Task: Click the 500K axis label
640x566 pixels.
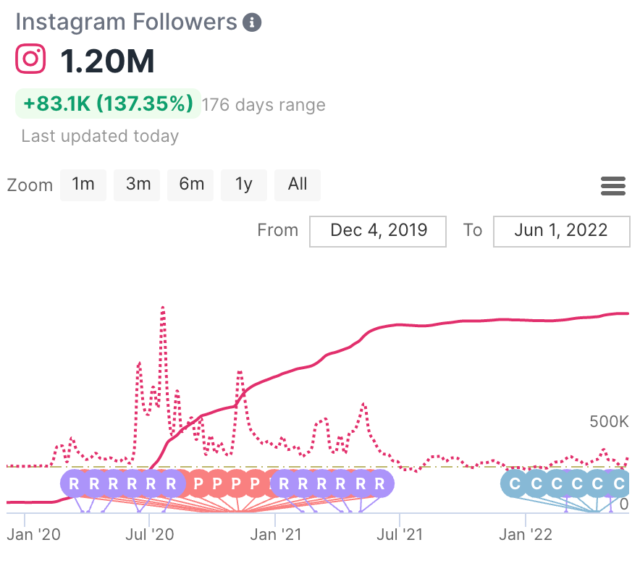Action: pos(608,420)
